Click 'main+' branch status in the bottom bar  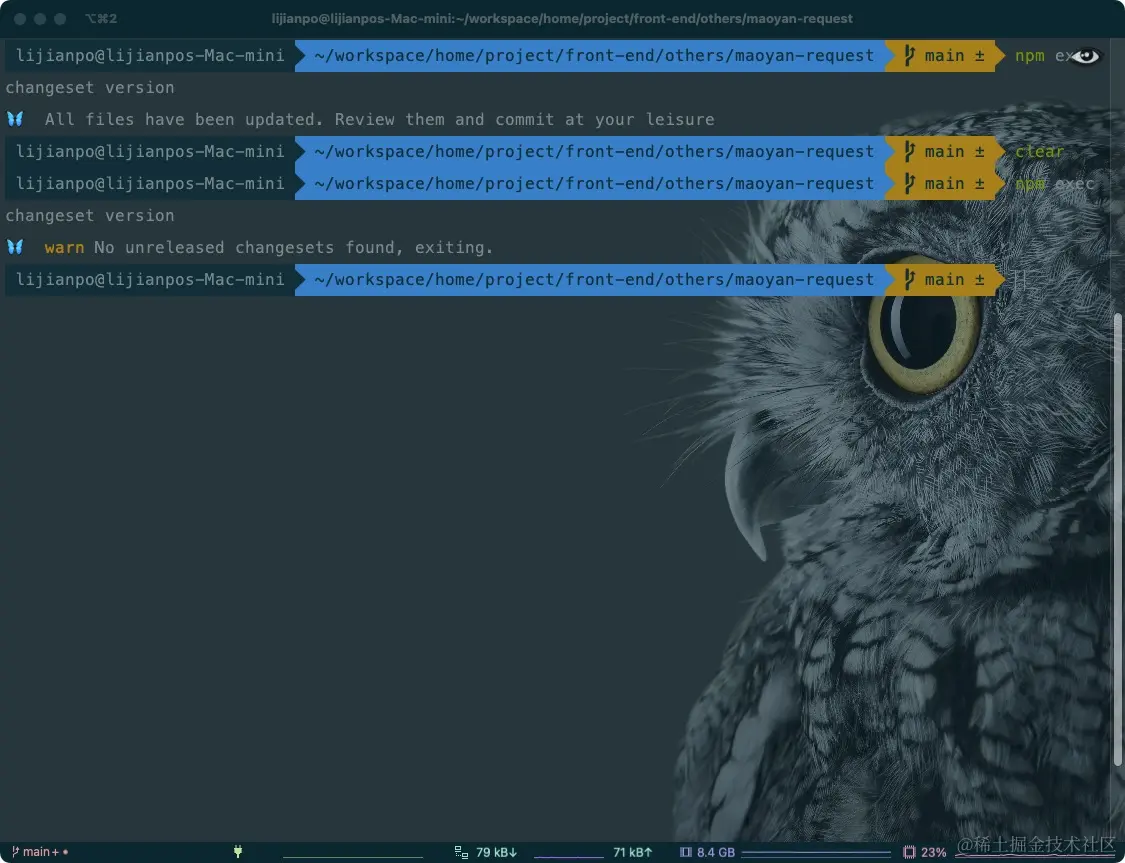click(x=40, y=852)
